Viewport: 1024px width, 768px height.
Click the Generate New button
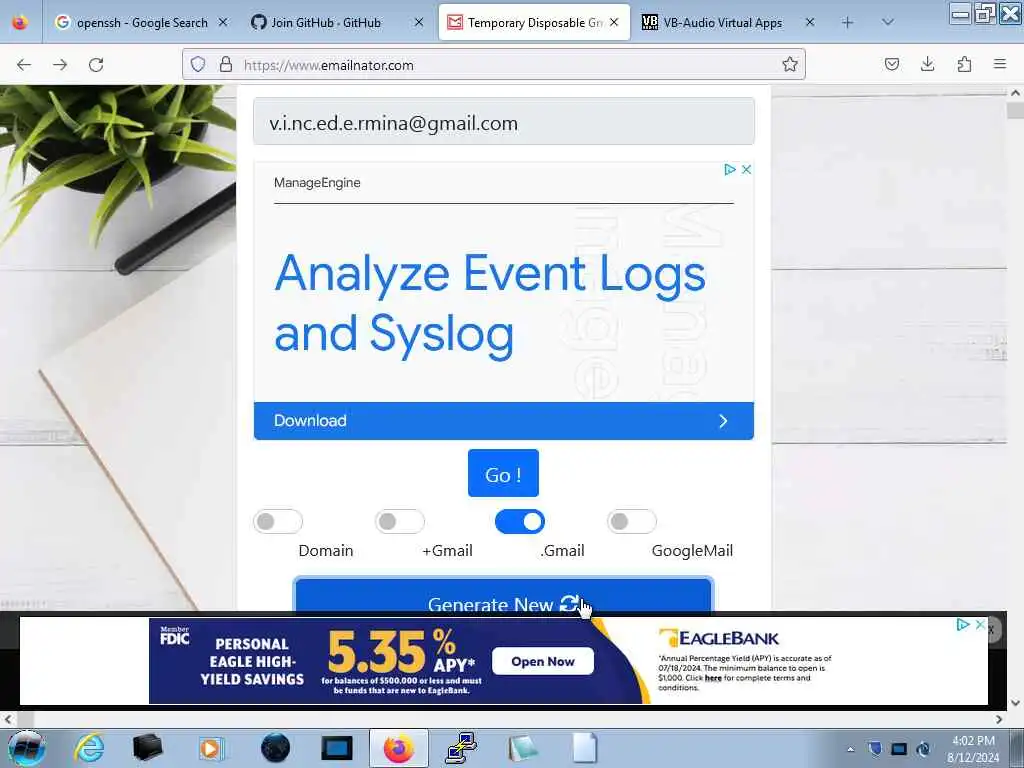(503, 596)
